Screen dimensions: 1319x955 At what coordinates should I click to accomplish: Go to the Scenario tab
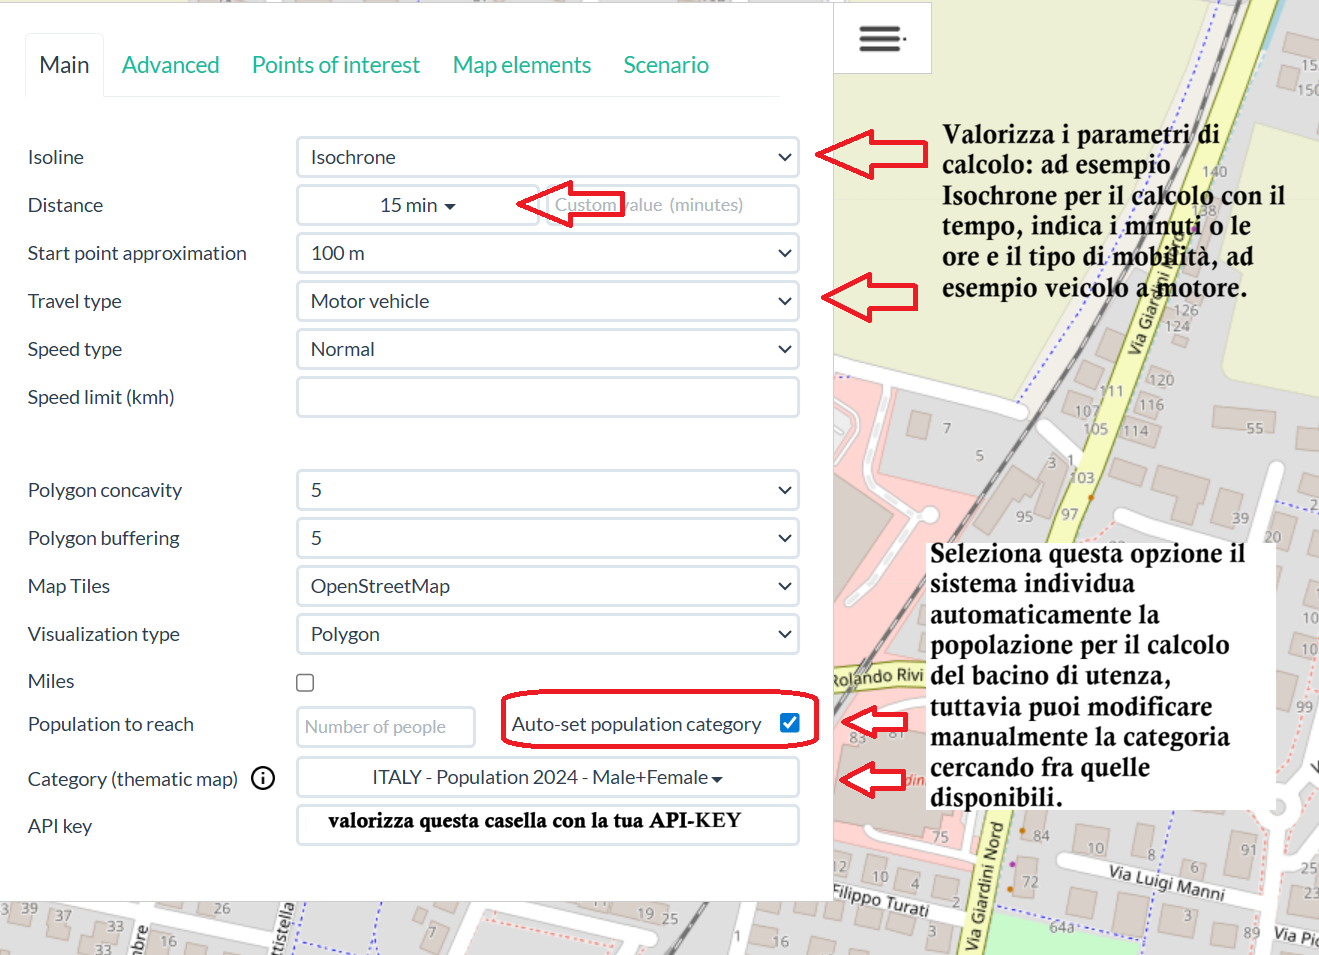[x=665, y=65]
